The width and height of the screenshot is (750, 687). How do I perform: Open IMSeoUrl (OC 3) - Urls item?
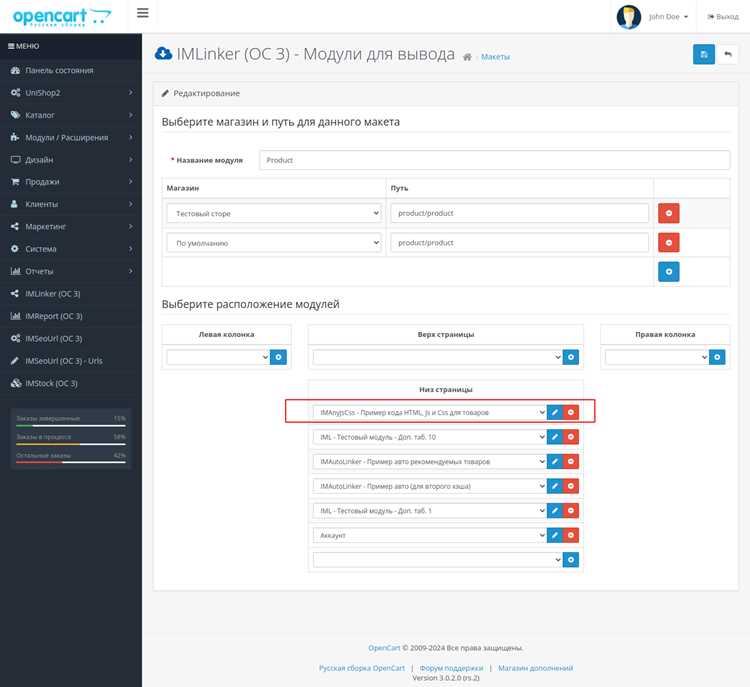click(x=71, y=361)
